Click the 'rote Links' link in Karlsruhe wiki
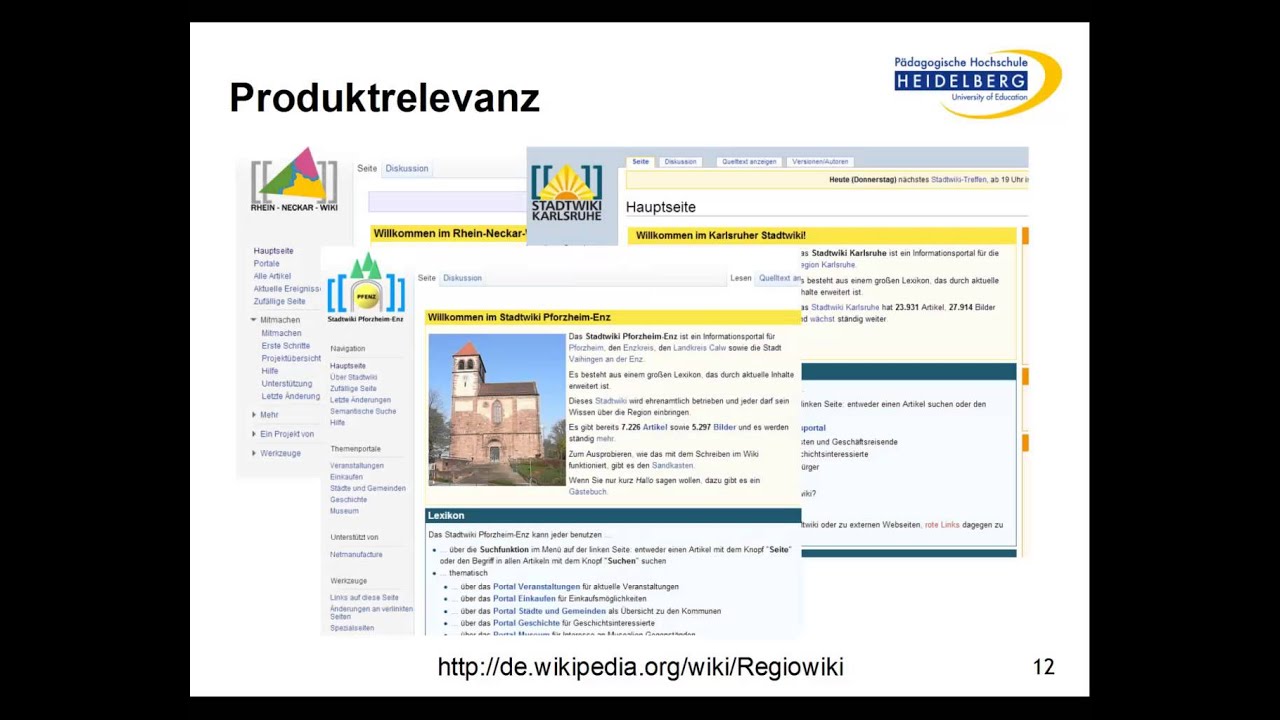This screenshot has width=1280, height=720. (942, 525)
